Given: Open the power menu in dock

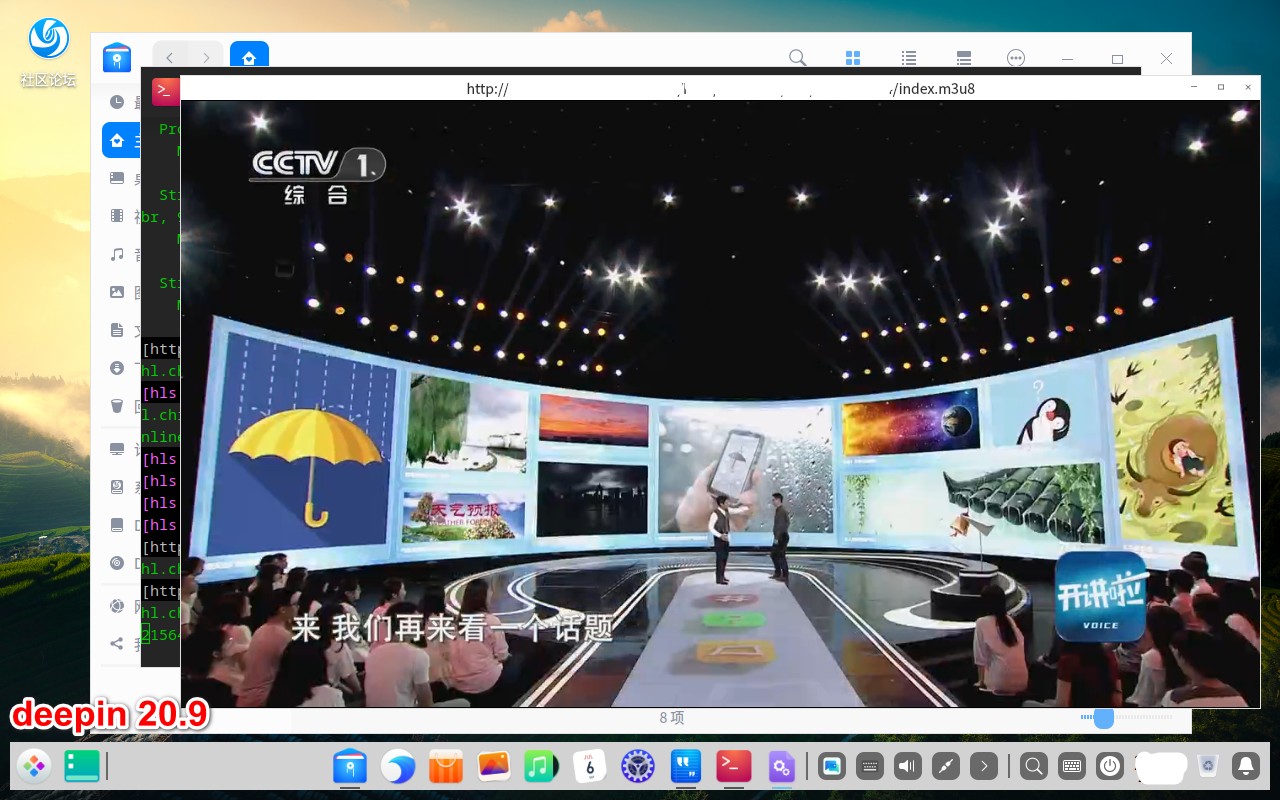Looking at the screenshot, I should click(x=1110, y=767).
